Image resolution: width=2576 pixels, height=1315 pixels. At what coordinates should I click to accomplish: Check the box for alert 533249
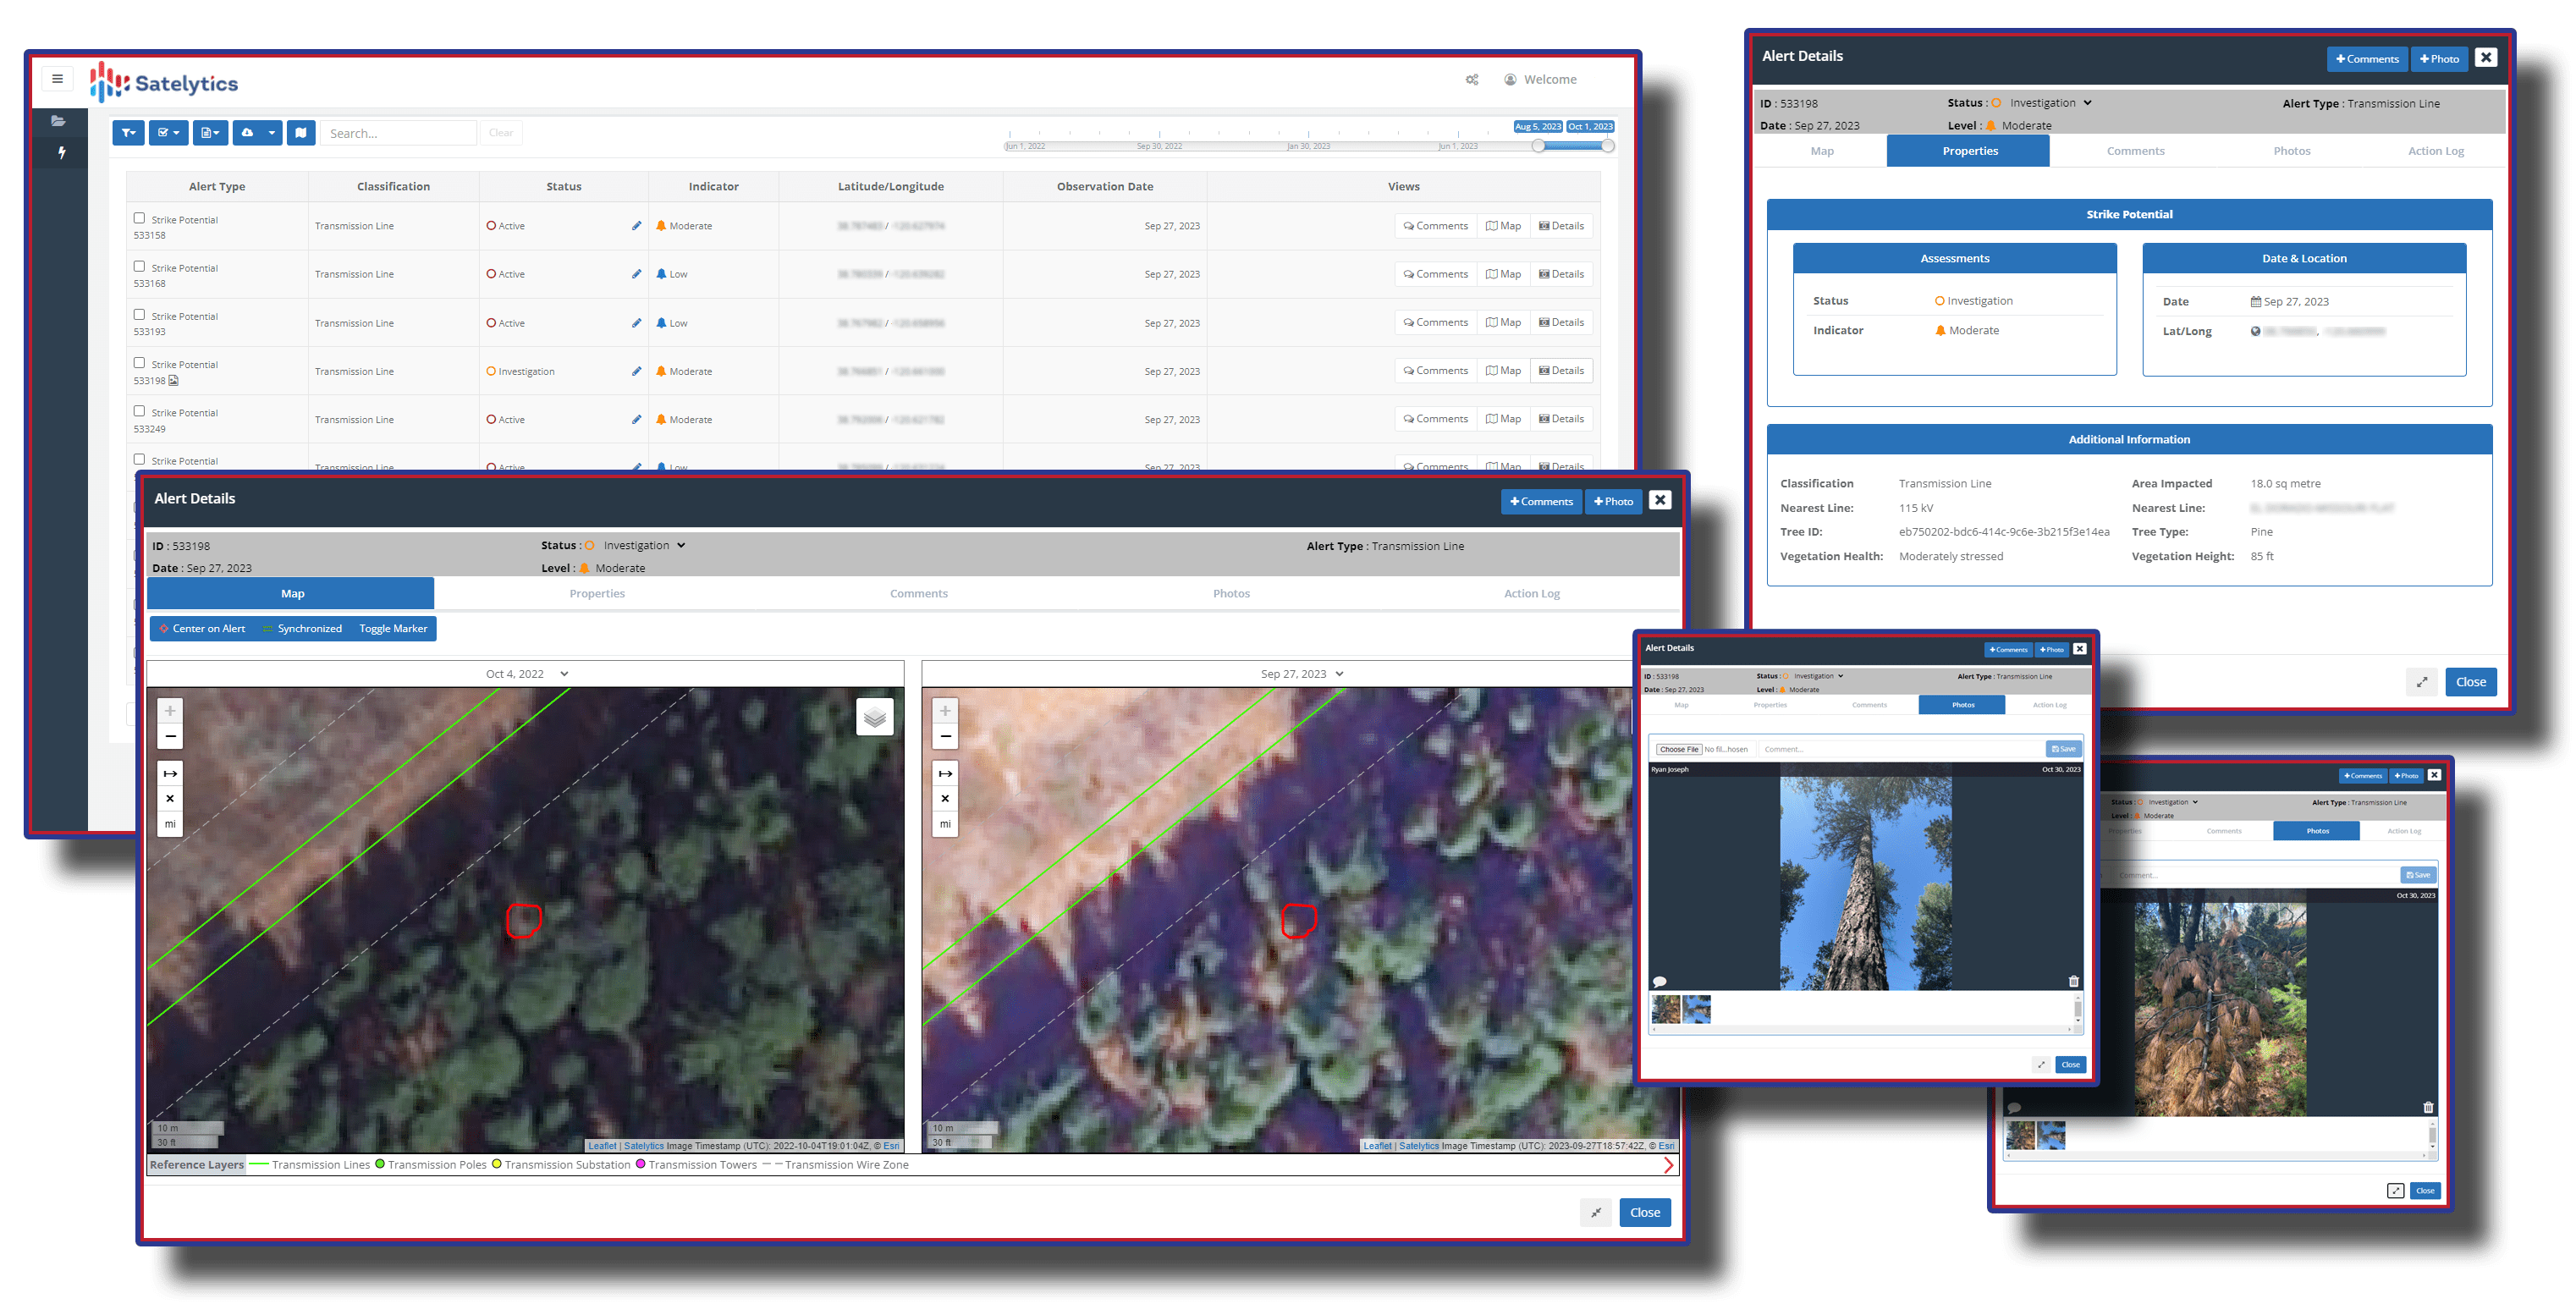point(139,411)
